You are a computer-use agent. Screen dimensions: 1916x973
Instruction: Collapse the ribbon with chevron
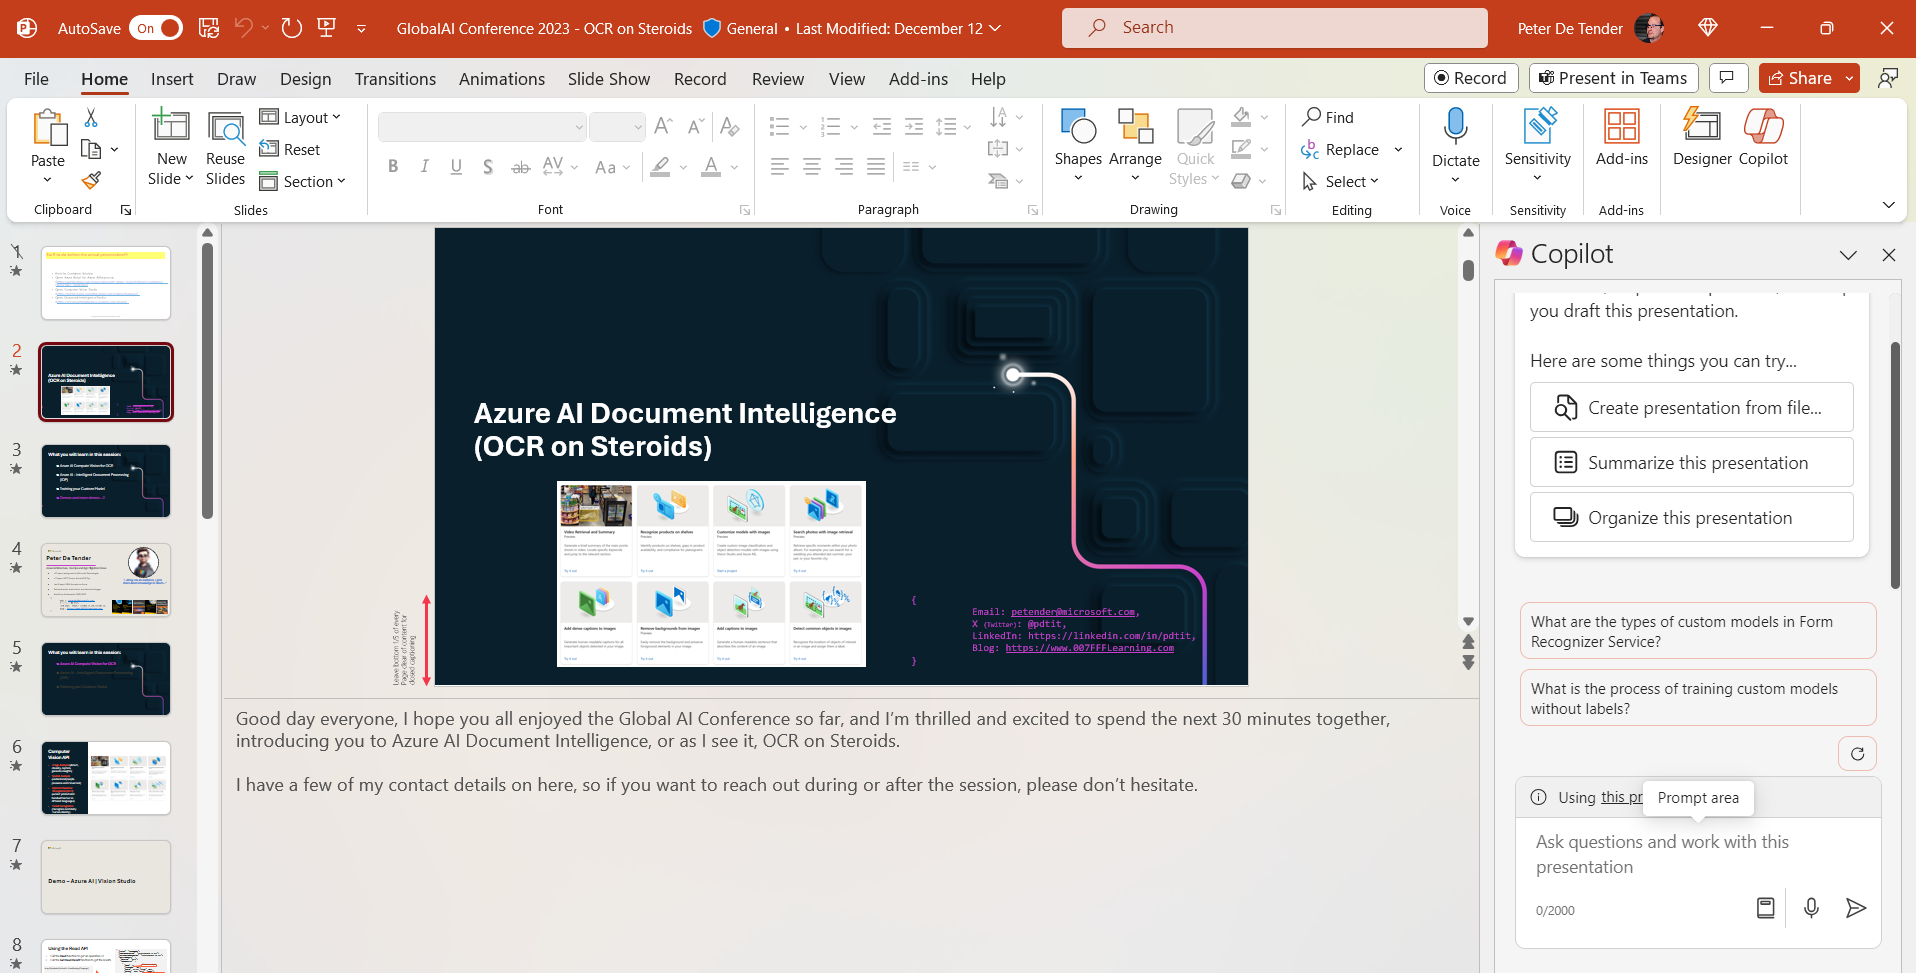(1888, 205)
